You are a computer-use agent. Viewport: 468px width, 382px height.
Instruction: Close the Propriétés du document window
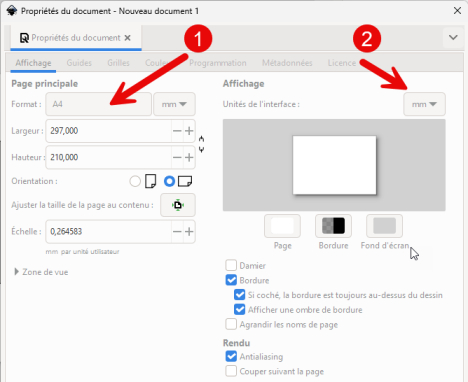[x=457, y=11]
